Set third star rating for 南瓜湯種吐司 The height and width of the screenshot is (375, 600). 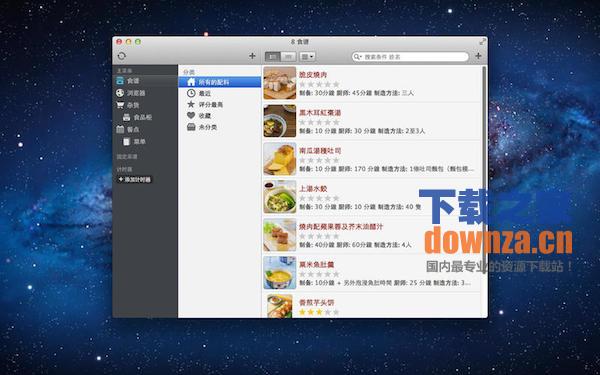point(319,160)
